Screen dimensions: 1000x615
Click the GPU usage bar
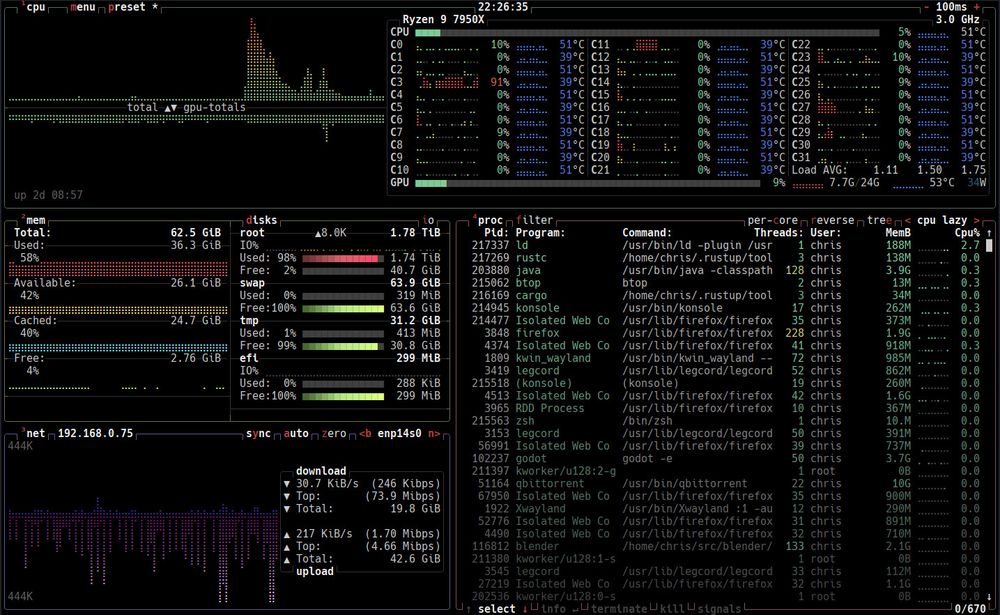(x=587, y=183)
